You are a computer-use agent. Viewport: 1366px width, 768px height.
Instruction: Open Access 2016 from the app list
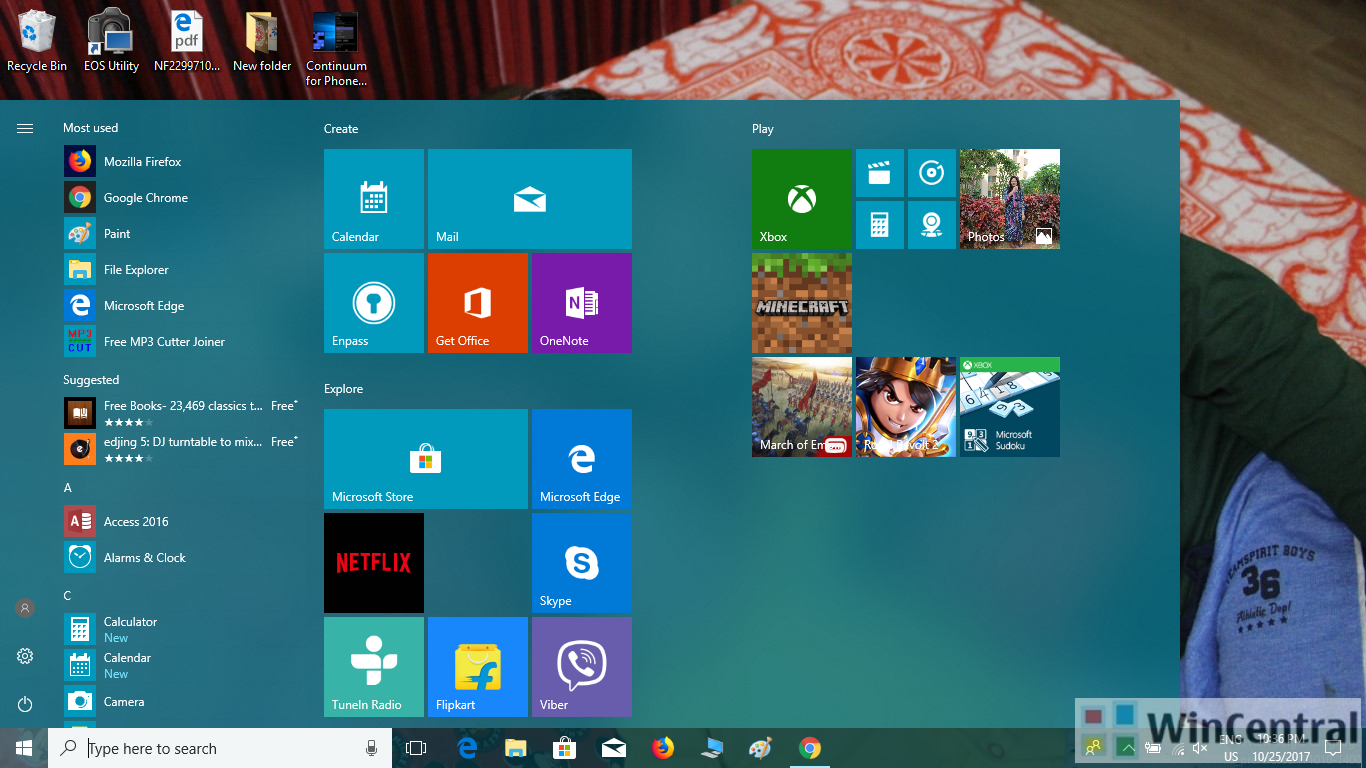(180, 522)
